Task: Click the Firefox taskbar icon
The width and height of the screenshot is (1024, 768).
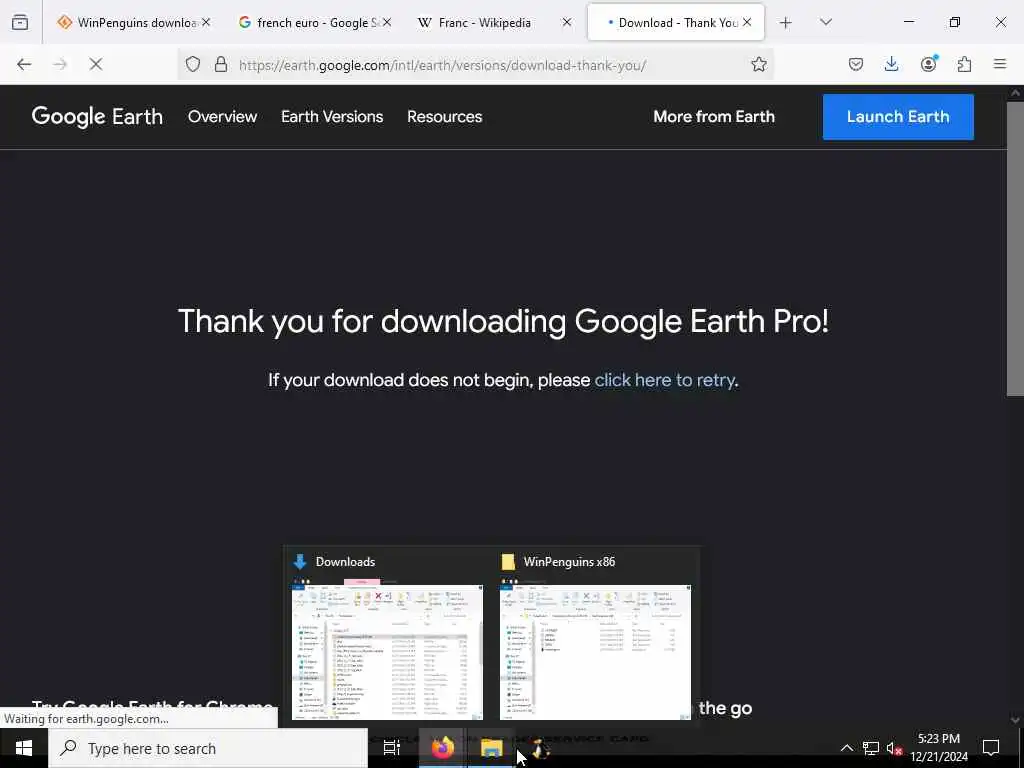Action: pos(442,748)
